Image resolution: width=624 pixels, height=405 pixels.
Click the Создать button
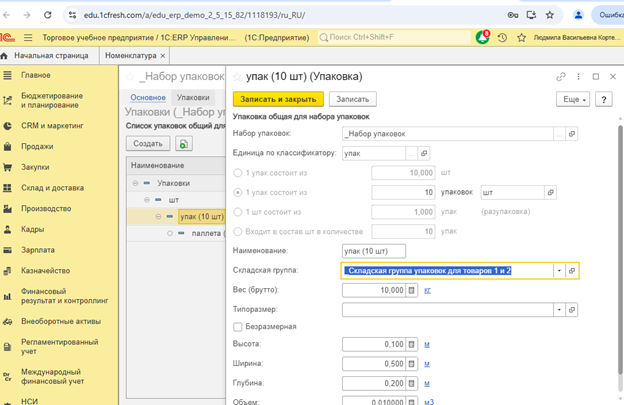pyautogui.click(x=148, y=144)
